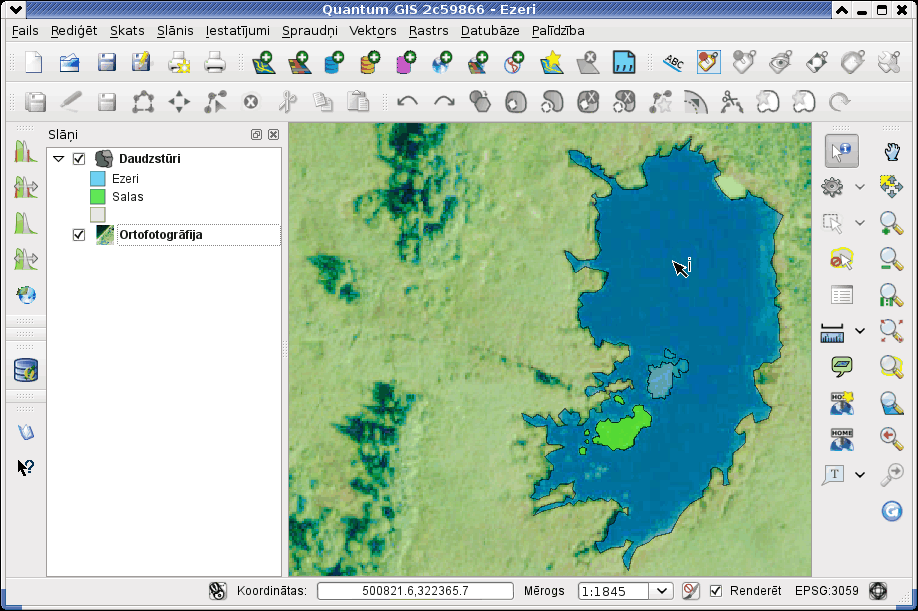Open the Spraudņi menu
This screenshot has width=918, height=611.
[310, 31]
